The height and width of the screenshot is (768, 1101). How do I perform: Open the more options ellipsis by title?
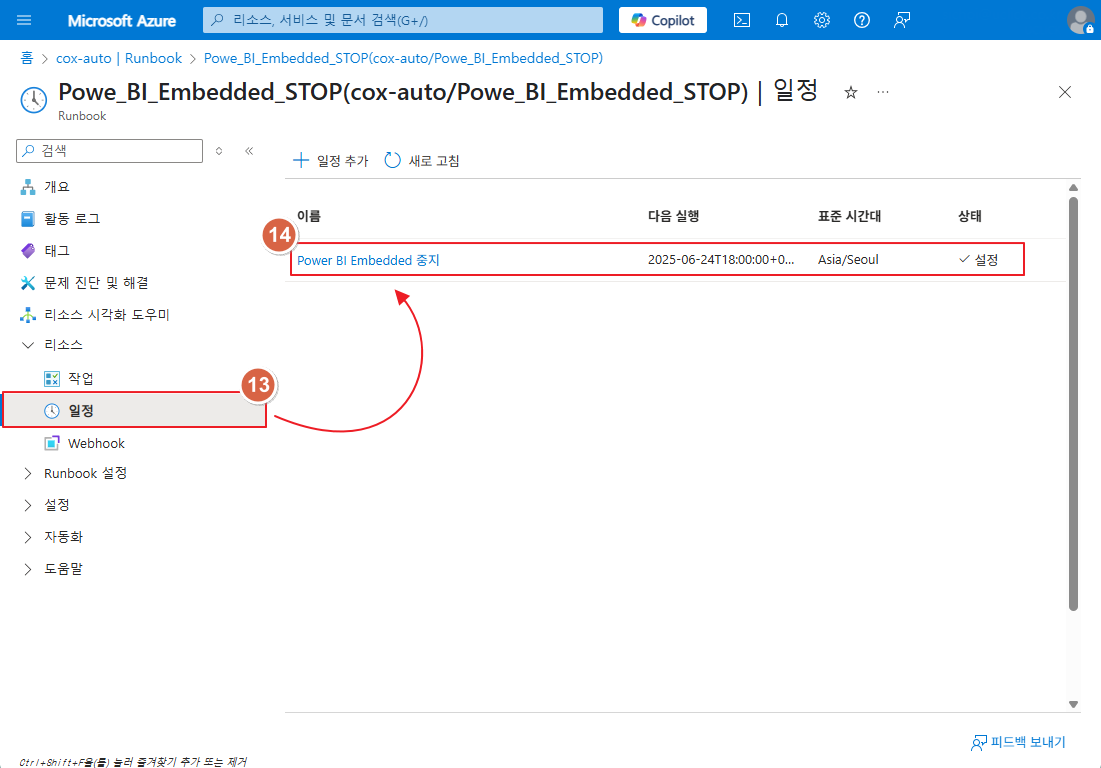click(883, 92)
